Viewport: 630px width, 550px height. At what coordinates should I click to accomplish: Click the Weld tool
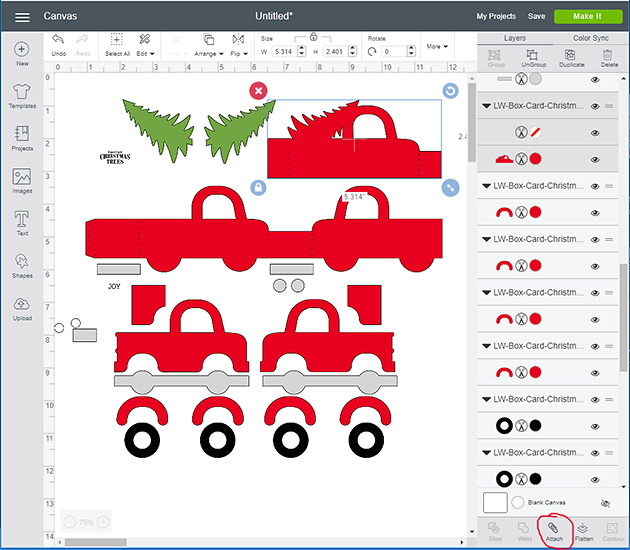(524, 532)
